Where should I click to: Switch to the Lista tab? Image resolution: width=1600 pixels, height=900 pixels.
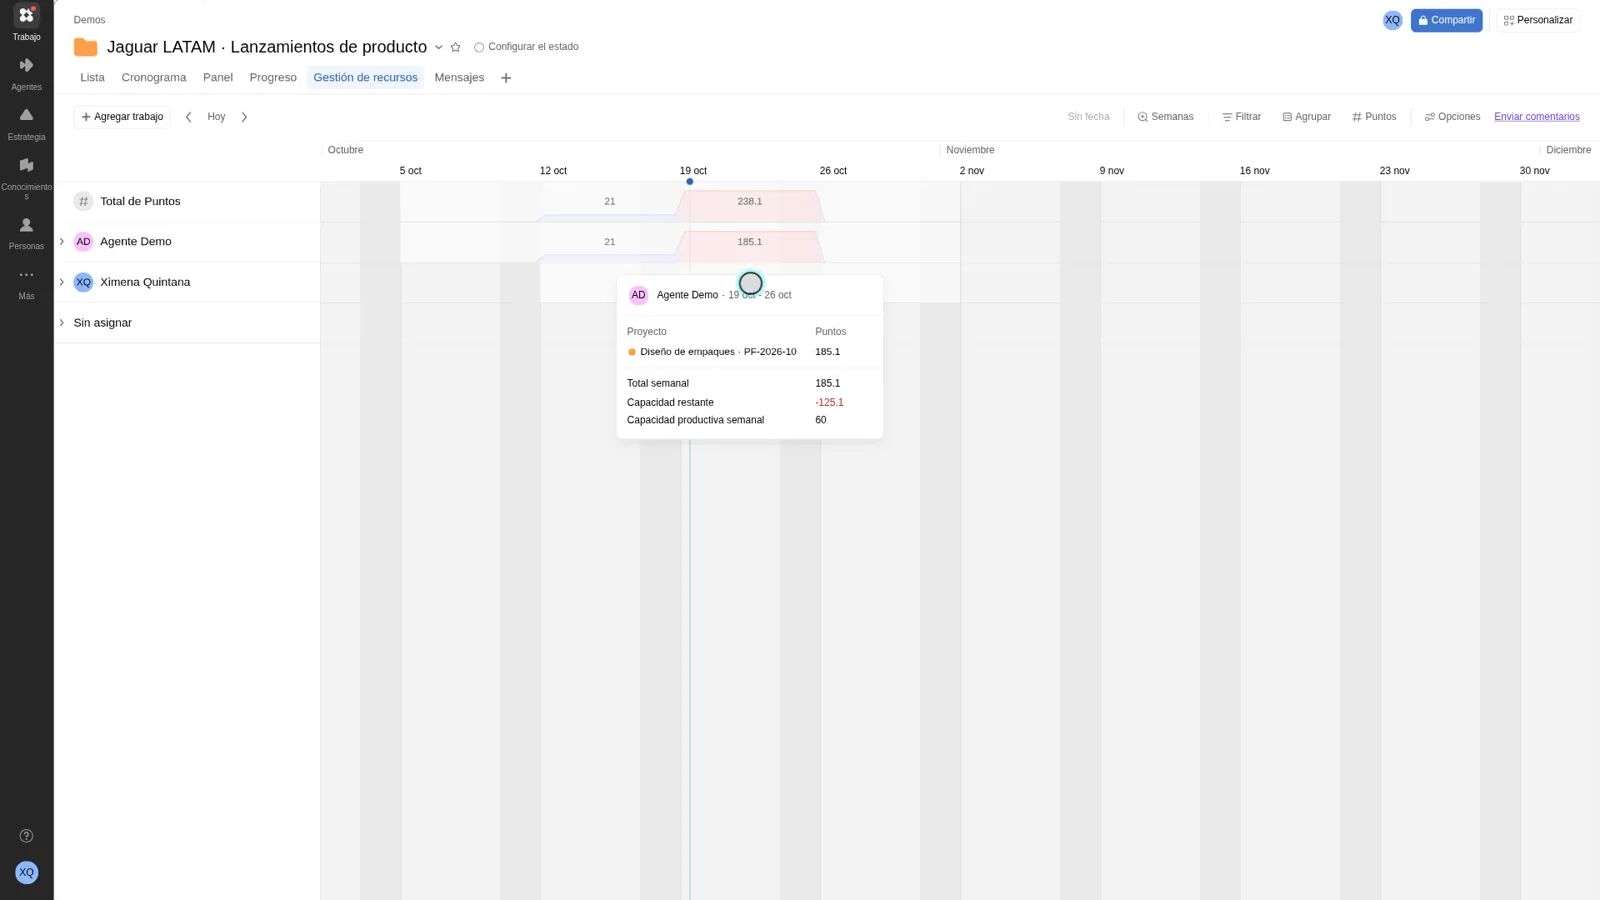coord(92,78)
